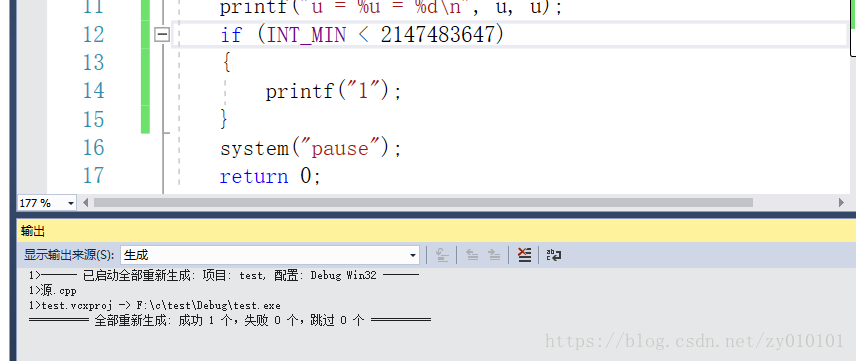This screenshot has height=361, width=856.
Task: Click the Find Message in Code icon
Action: click(442, 255)
